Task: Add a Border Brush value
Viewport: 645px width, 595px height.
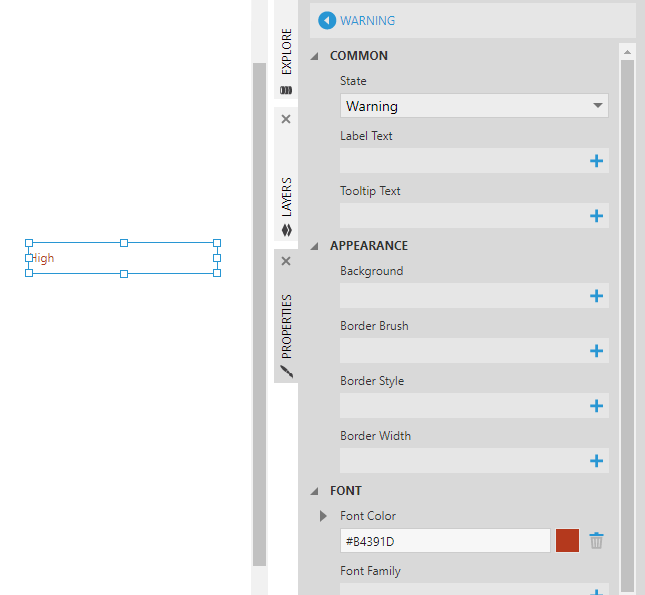Action: [x=596, y=351]
